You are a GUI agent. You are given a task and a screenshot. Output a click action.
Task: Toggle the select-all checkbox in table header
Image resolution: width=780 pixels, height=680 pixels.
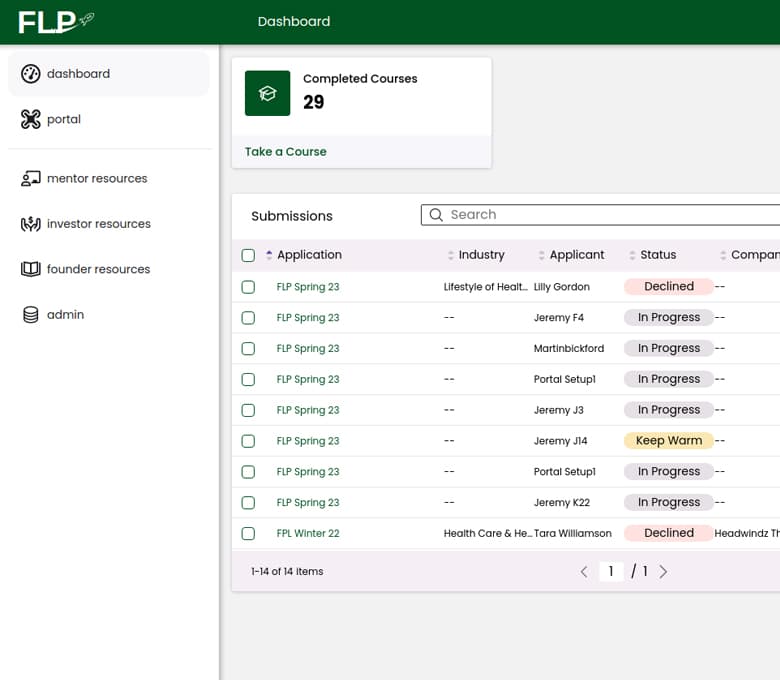(x=248, y=255)
